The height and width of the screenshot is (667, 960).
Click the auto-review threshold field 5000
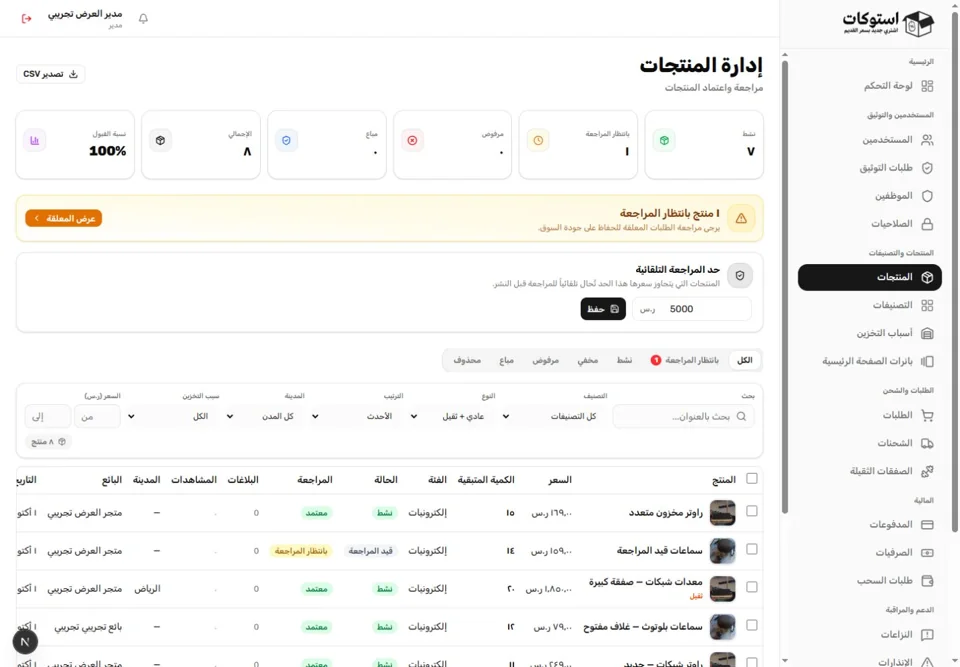pos(692,309)
